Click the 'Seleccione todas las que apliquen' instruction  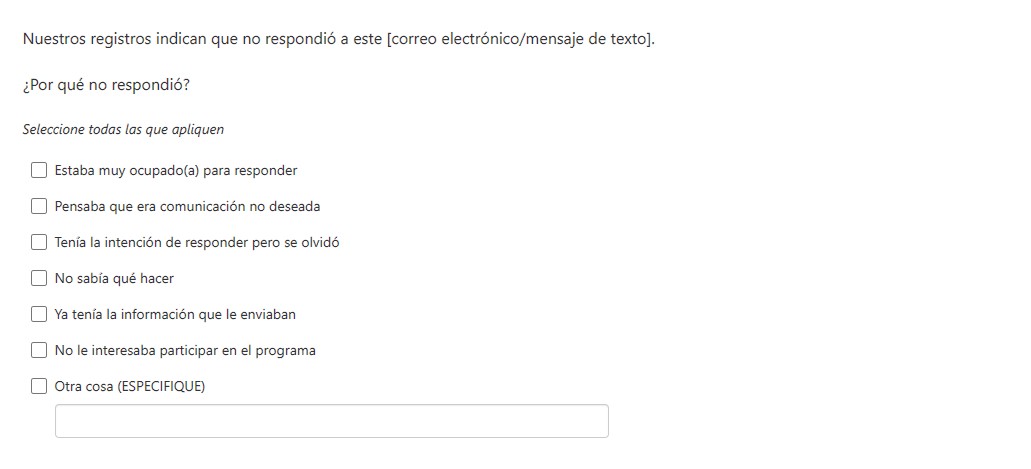(x=123, y=130)
